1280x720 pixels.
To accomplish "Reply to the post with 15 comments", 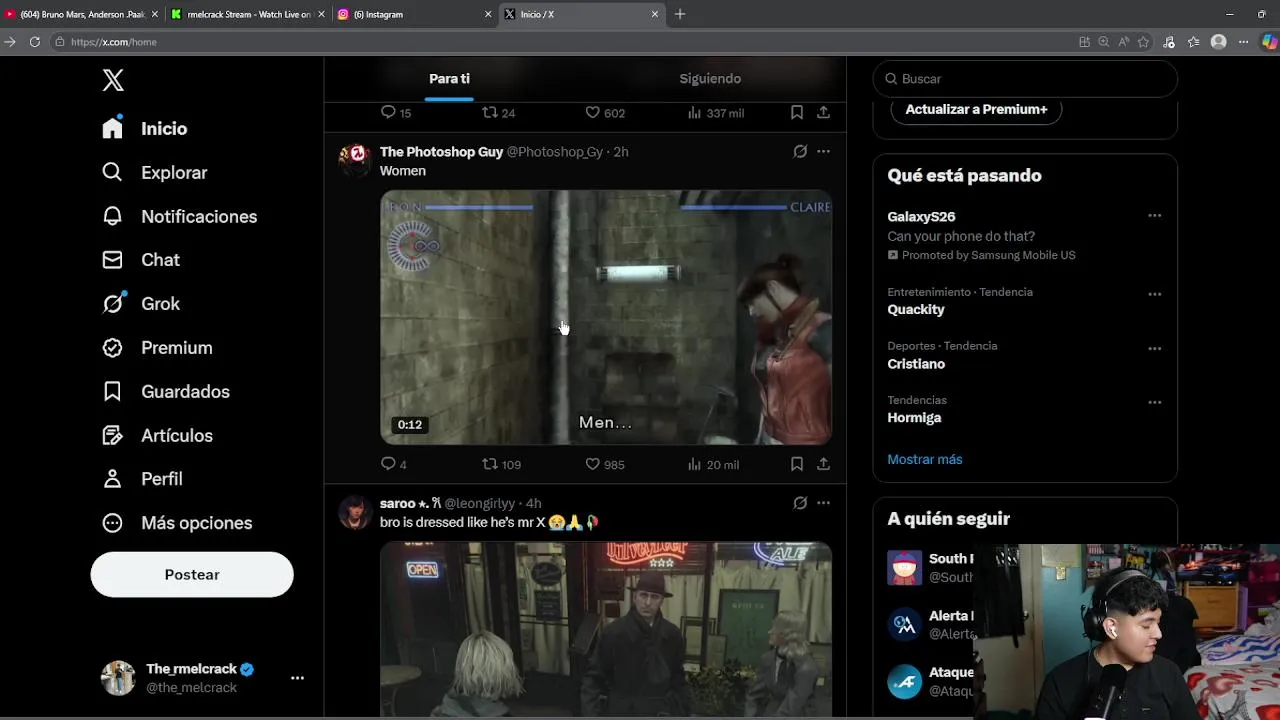I will (x=396, y=113).
